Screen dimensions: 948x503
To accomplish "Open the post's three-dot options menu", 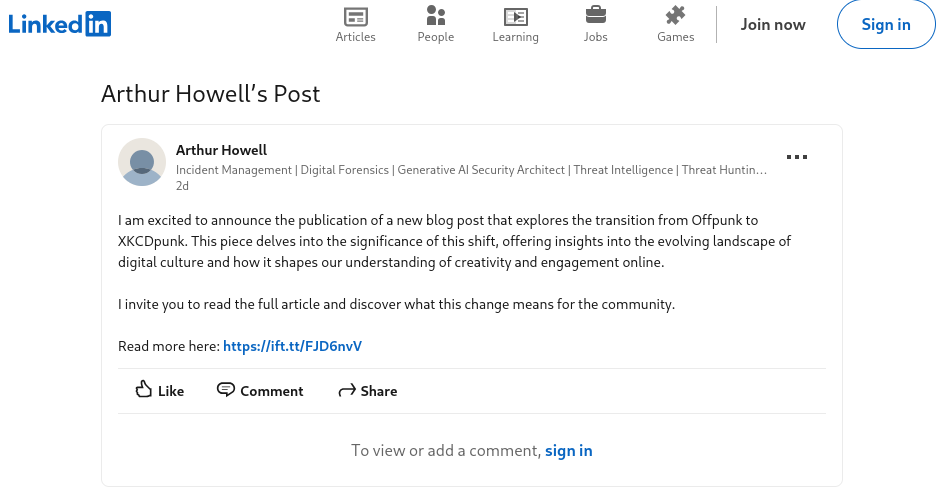I will tap(796, 157).
